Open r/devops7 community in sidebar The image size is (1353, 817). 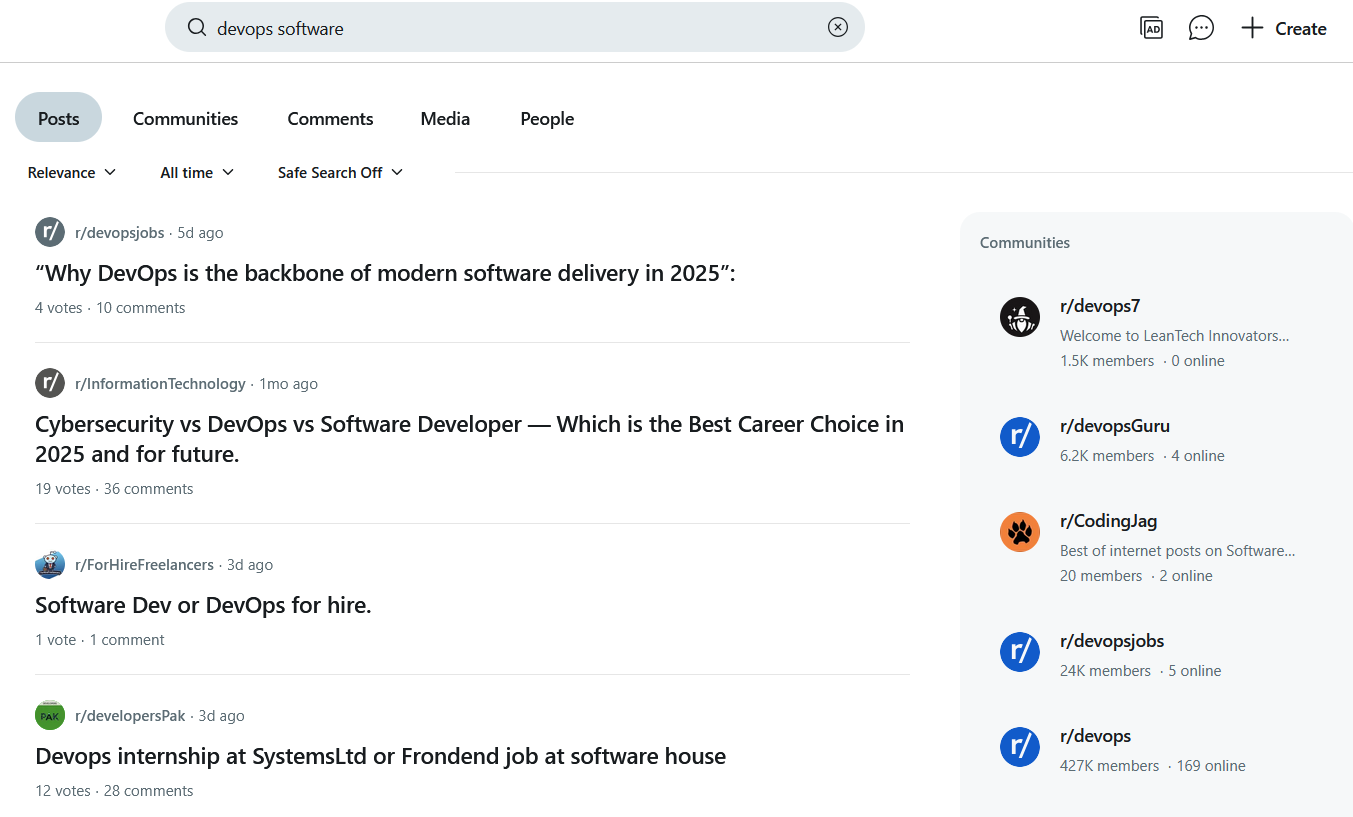point(1100,306)
